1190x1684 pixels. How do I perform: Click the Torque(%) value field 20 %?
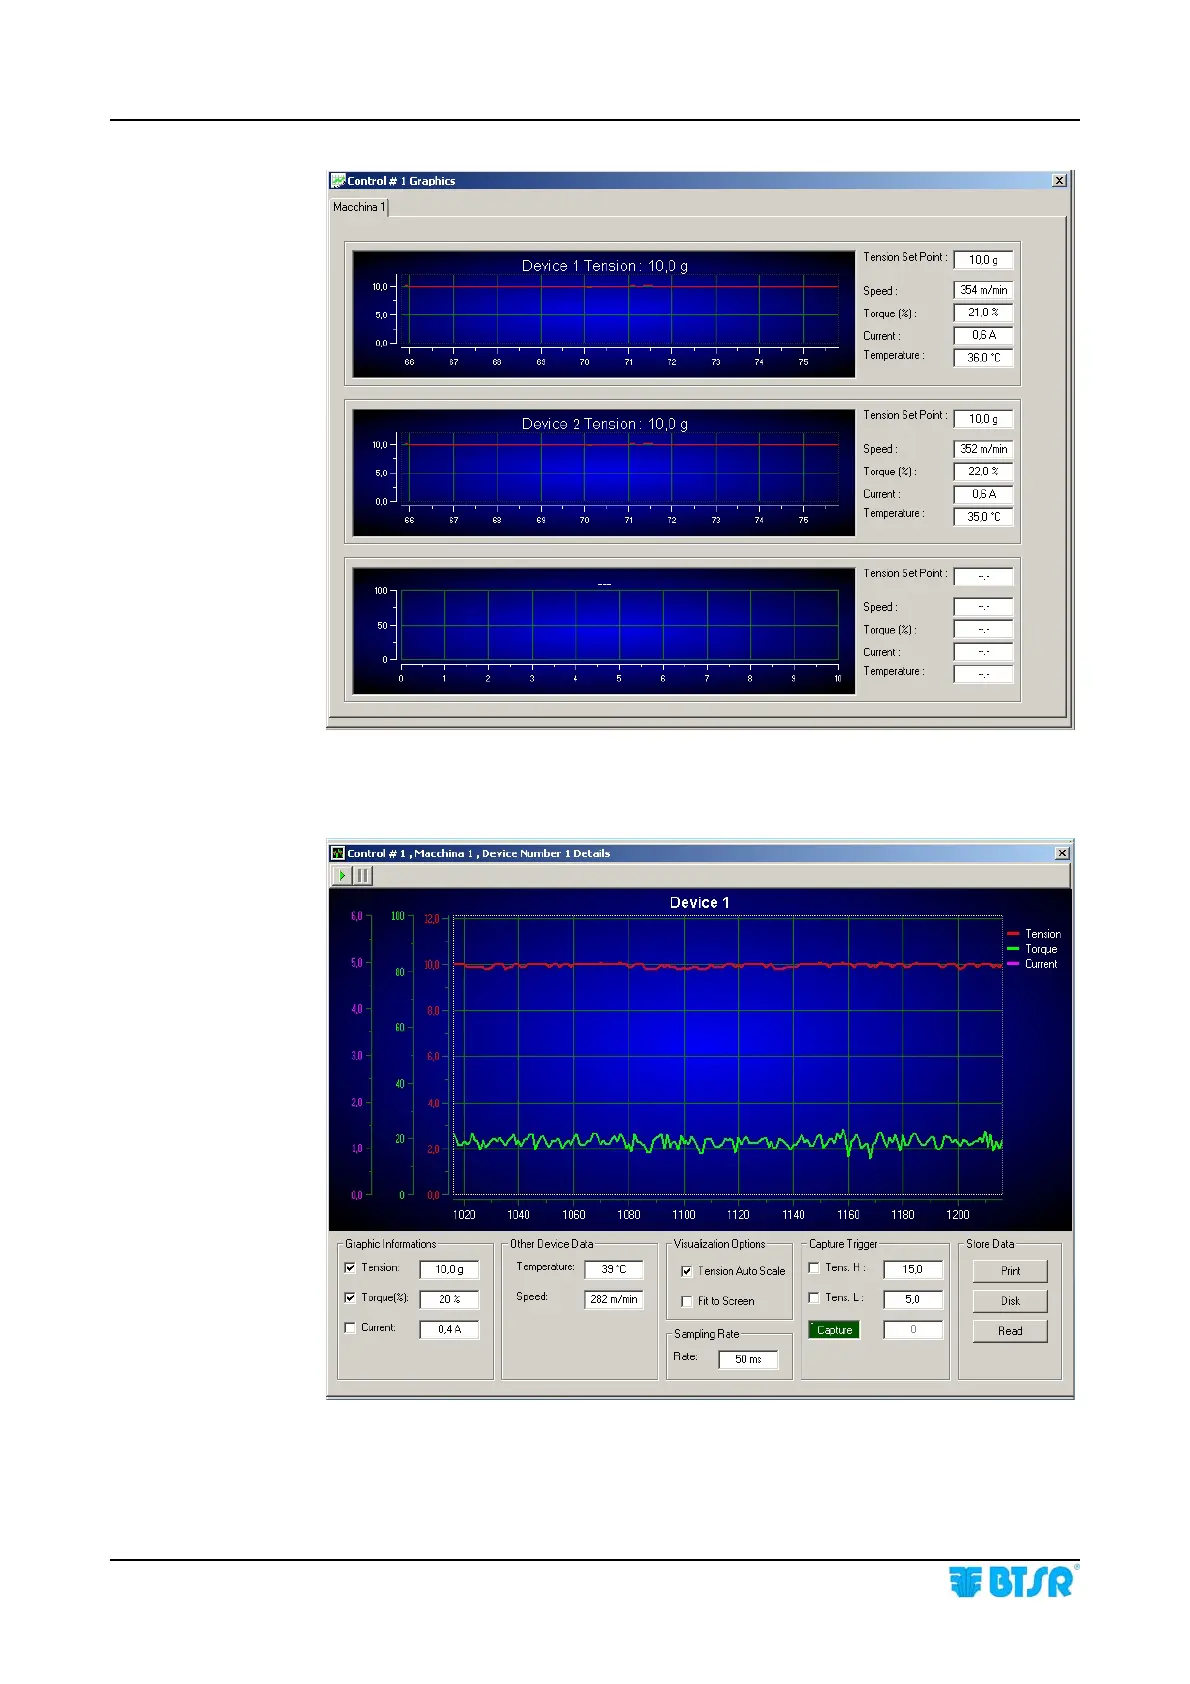coord(449,1299)
